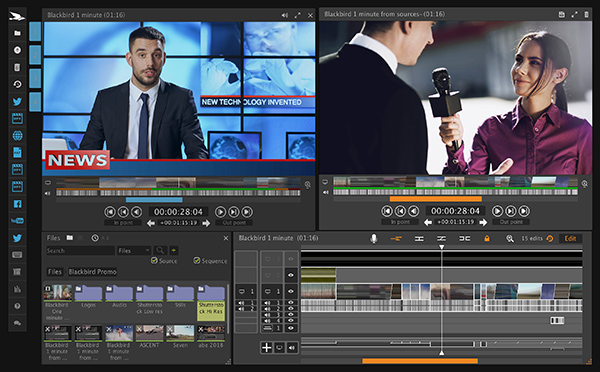Open the Facebook publish icon in sidebar

[x=17, y=204]
